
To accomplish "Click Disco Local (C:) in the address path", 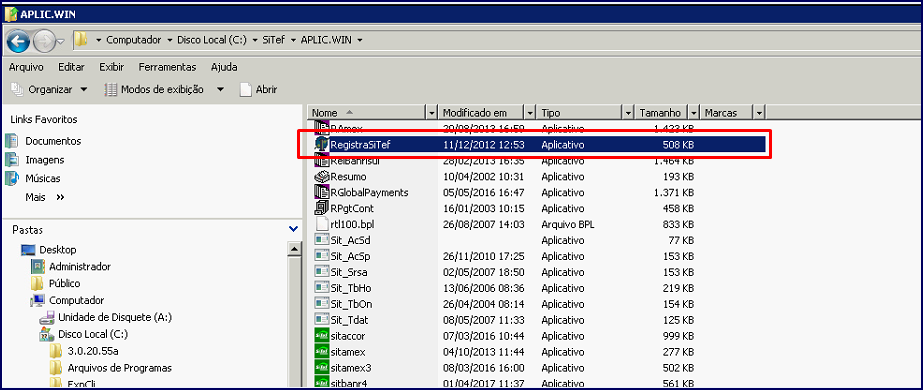I will 212,40.
